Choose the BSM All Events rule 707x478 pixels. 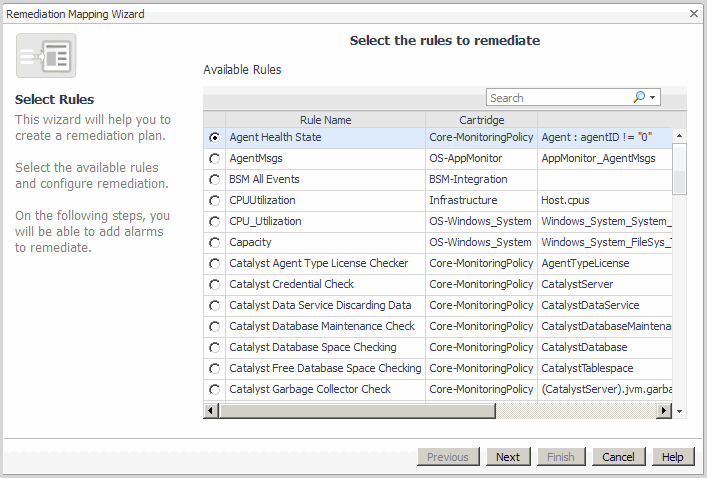point(214,179)
